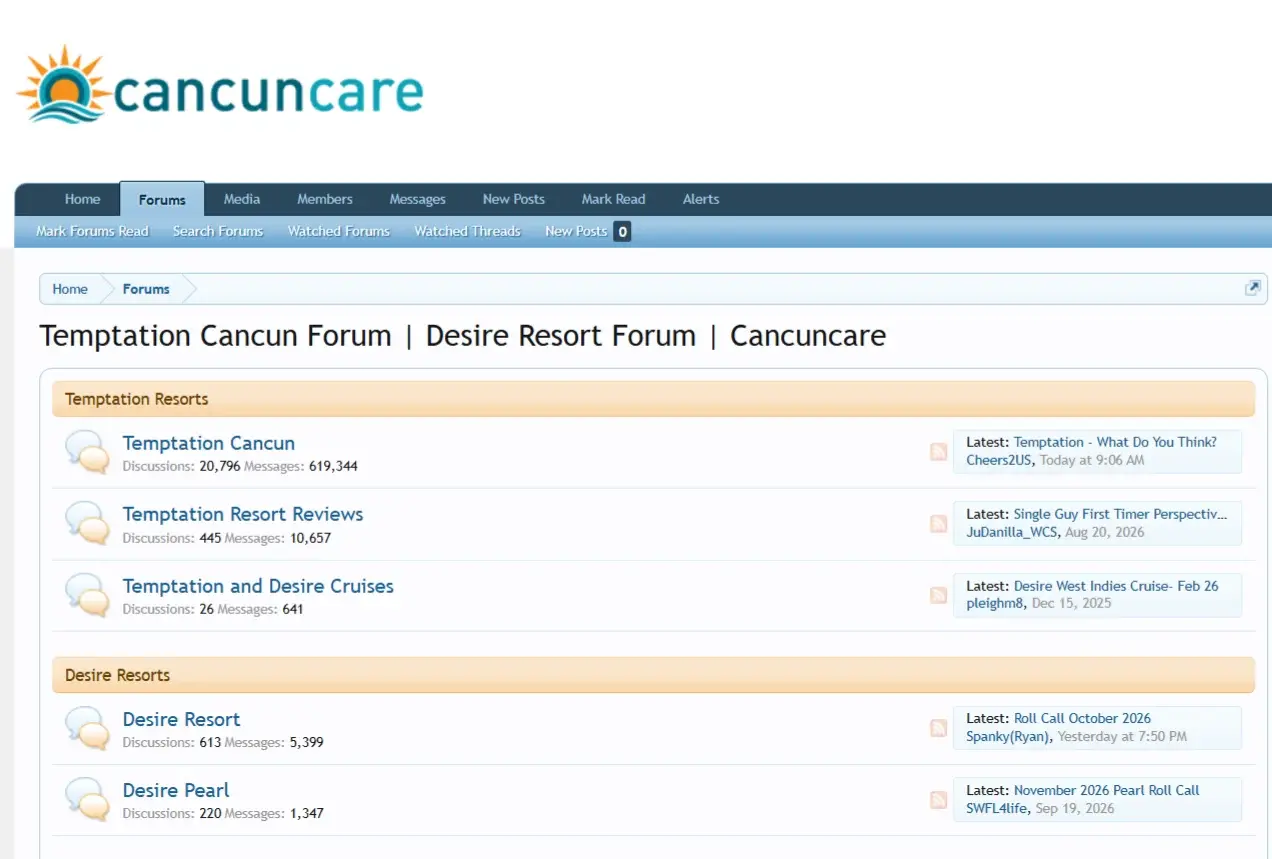Open RSS feed for Temptation Resort Reviews

point(938,524)
